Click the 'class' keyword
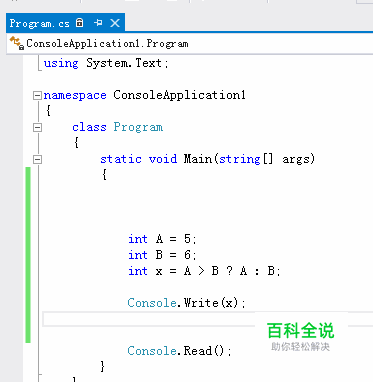This screenshot has width=373, height=382. pos(89,127)
